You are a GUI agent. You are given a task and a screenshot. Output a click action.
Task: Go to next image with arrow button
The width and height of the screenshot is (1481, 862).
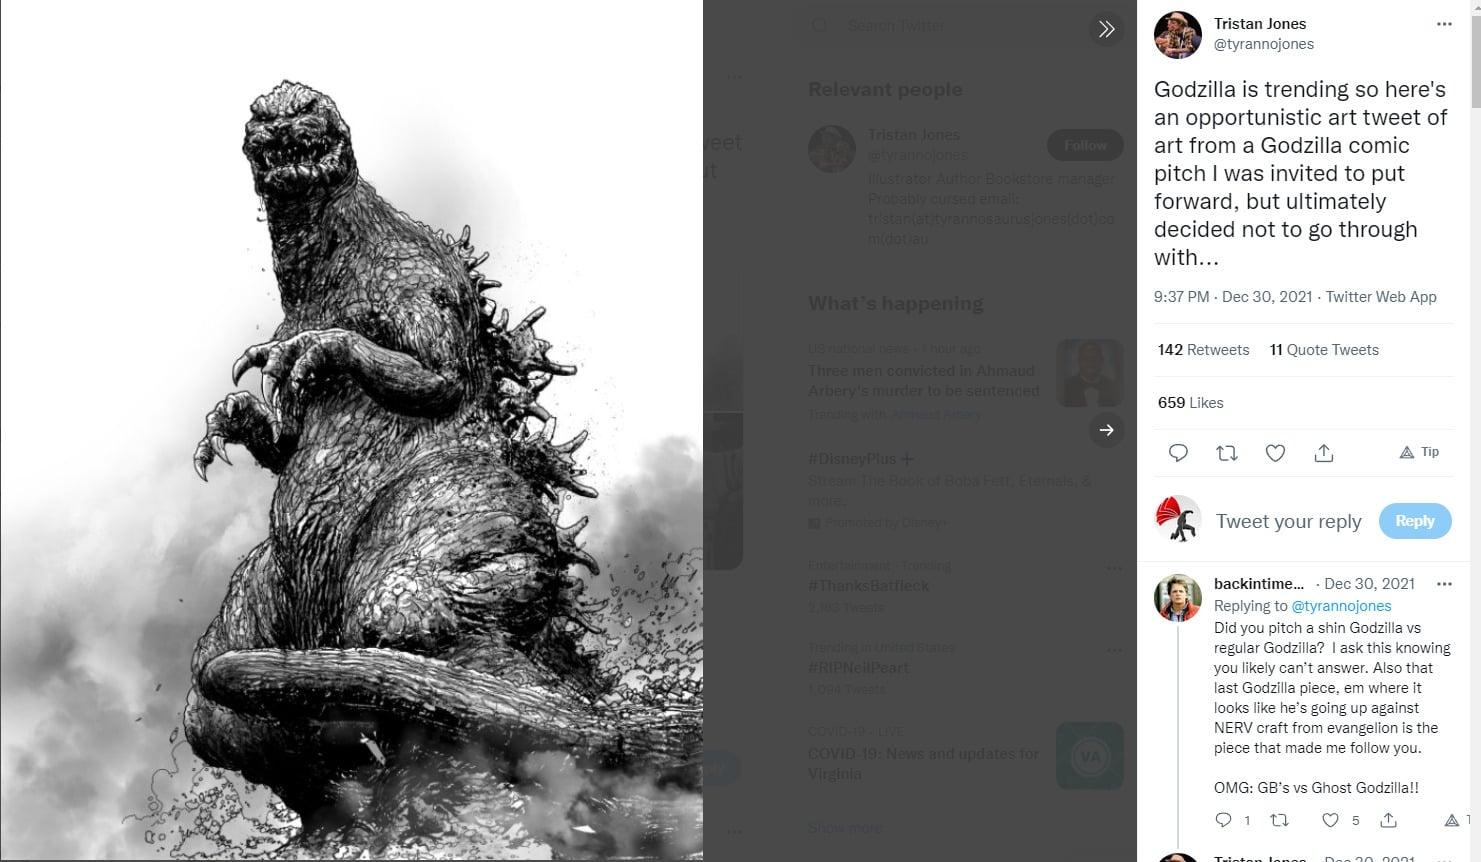point(1106,430)
